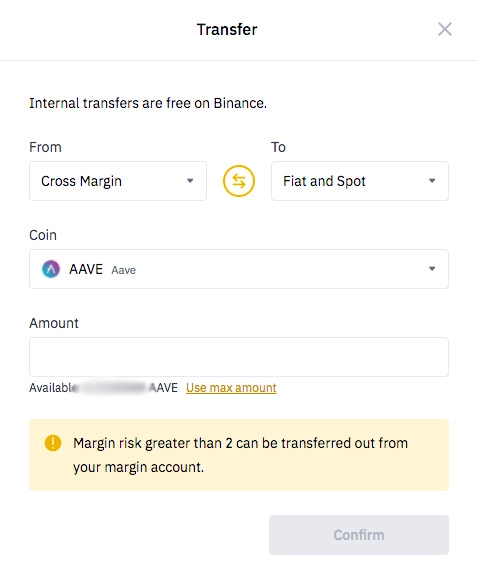This screenshot has height=583, width=478.
Task: Click the Coin field label
Action: click(43, 235)
